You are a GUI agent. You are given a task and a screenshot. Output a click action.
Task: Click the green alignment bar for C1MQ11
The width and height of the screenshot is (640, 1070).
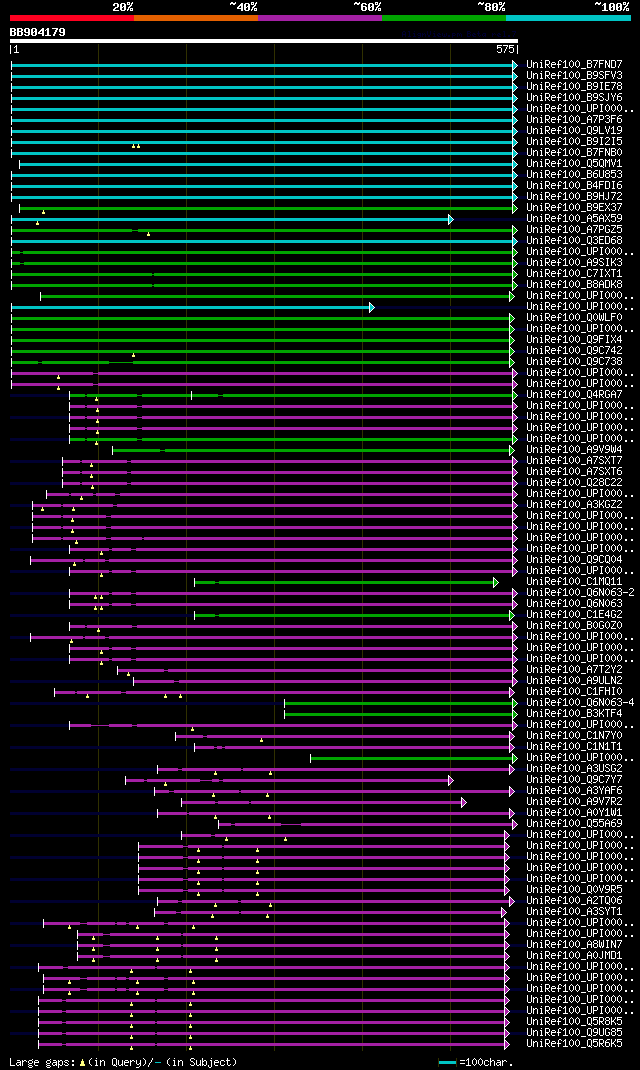click(347, 582)
